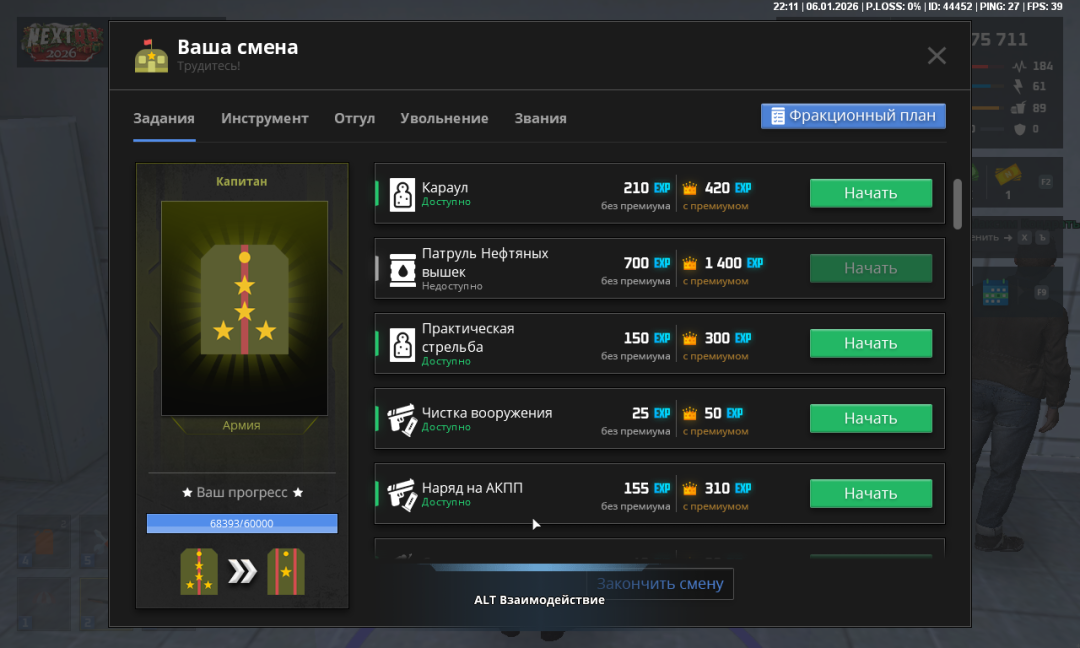Click the next rank shoulder strap icon
The image size is (1080, 648).
point(286,572)
